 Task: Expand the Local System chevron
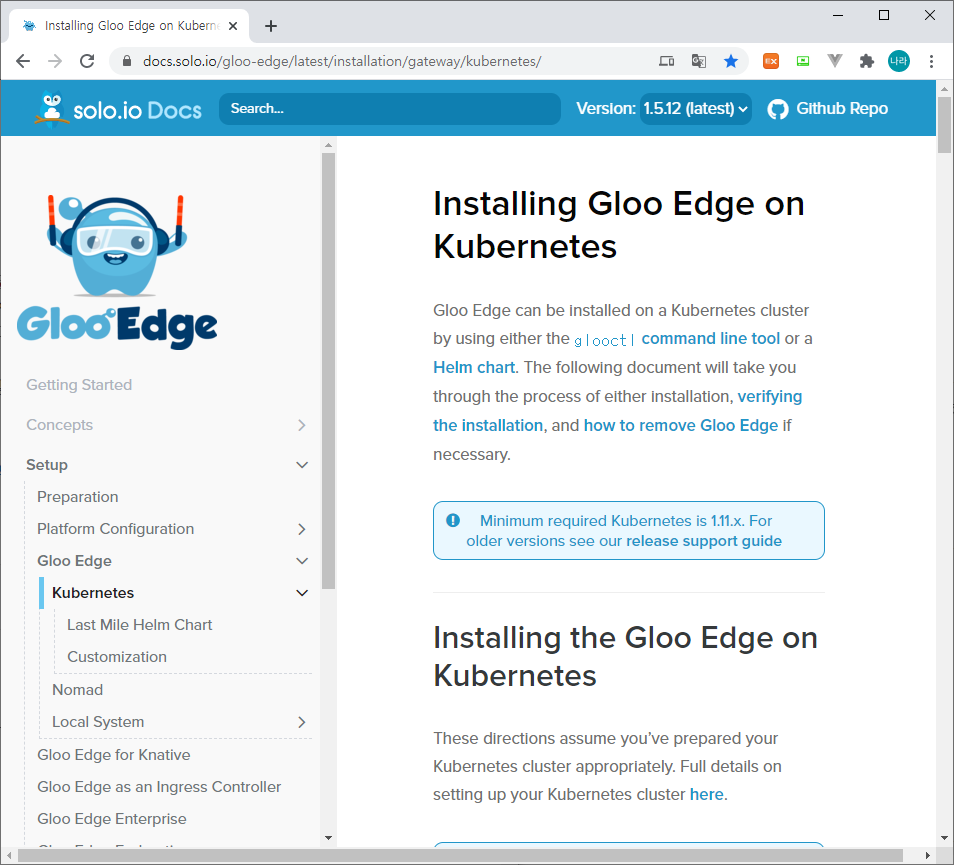(x=302, y=722)
